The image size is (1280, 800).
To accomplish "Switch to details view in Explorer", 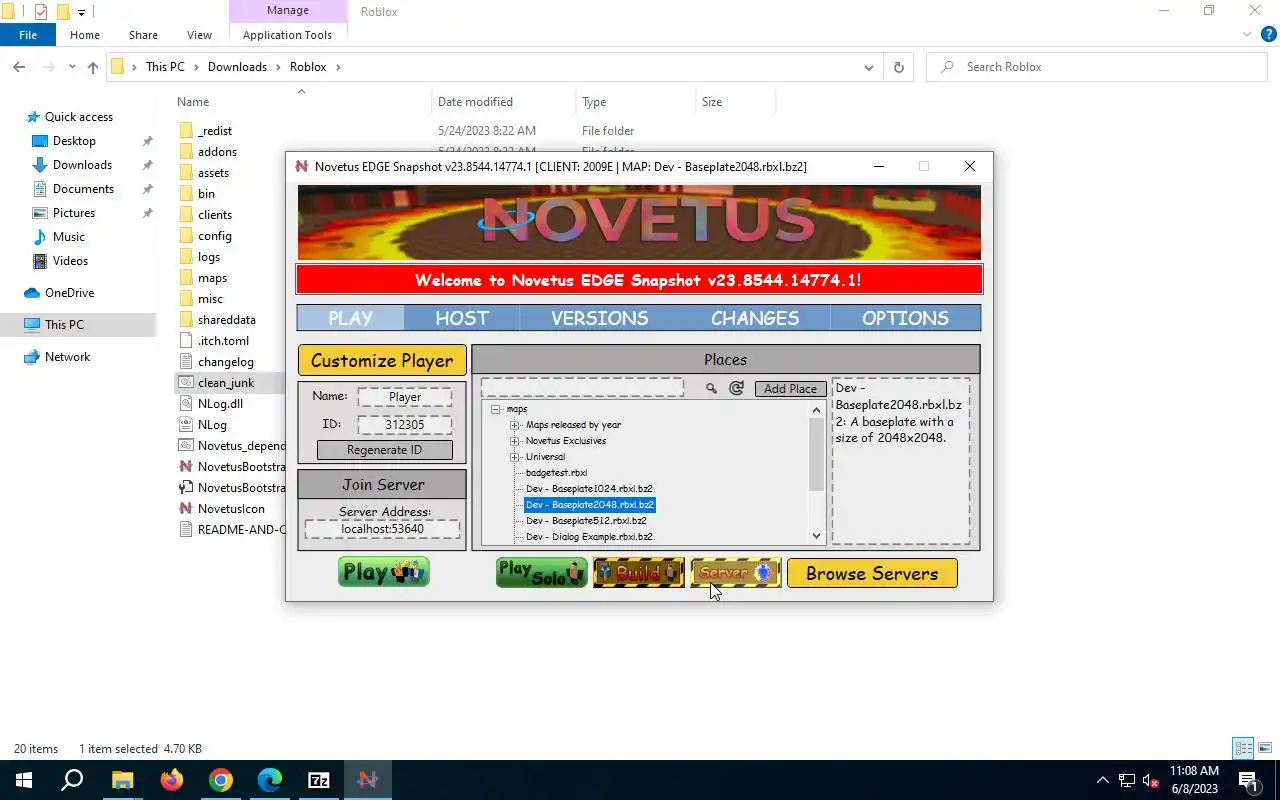I will coord(1243,748).
